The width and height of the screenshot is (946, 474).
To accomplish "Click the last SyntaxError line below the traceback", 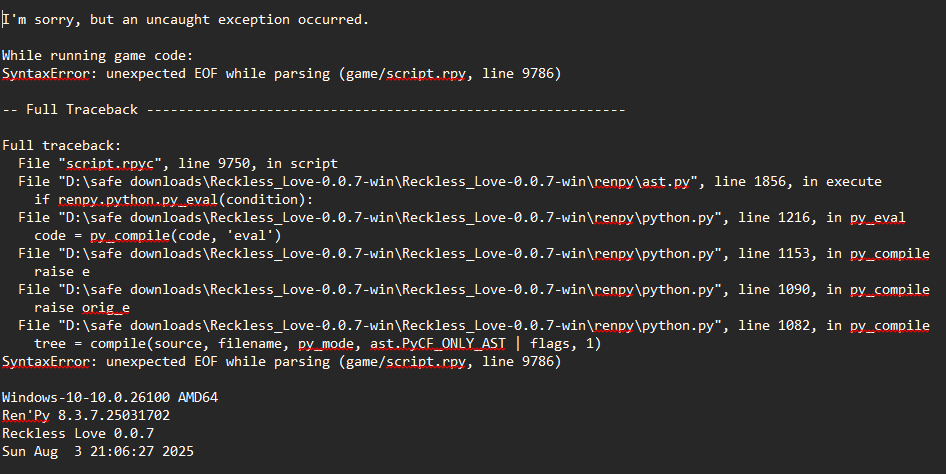I will [x=282, y=361].
